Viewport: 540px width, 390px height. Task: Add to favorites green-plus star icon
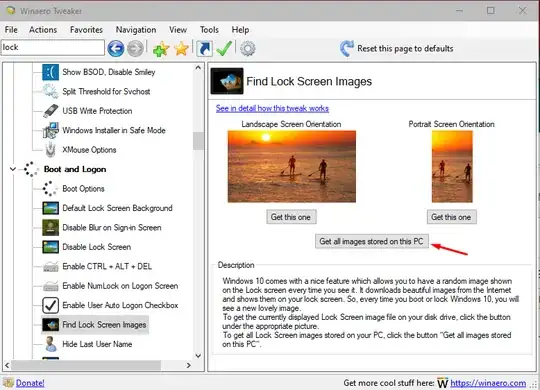(161, 49)
